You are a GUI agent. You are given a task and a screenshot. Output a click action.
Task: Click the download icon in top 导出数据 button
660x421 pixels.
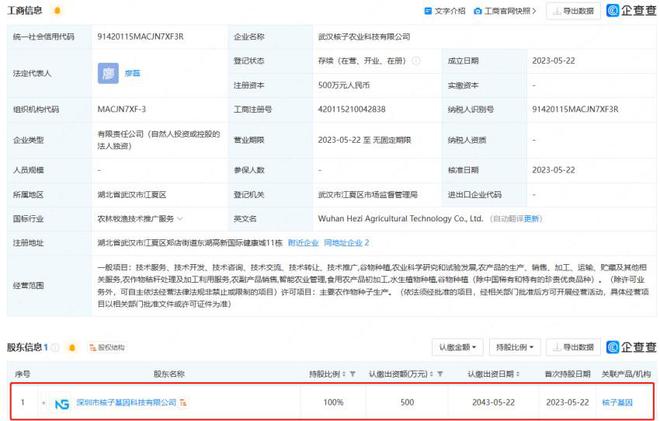[556, 11]
